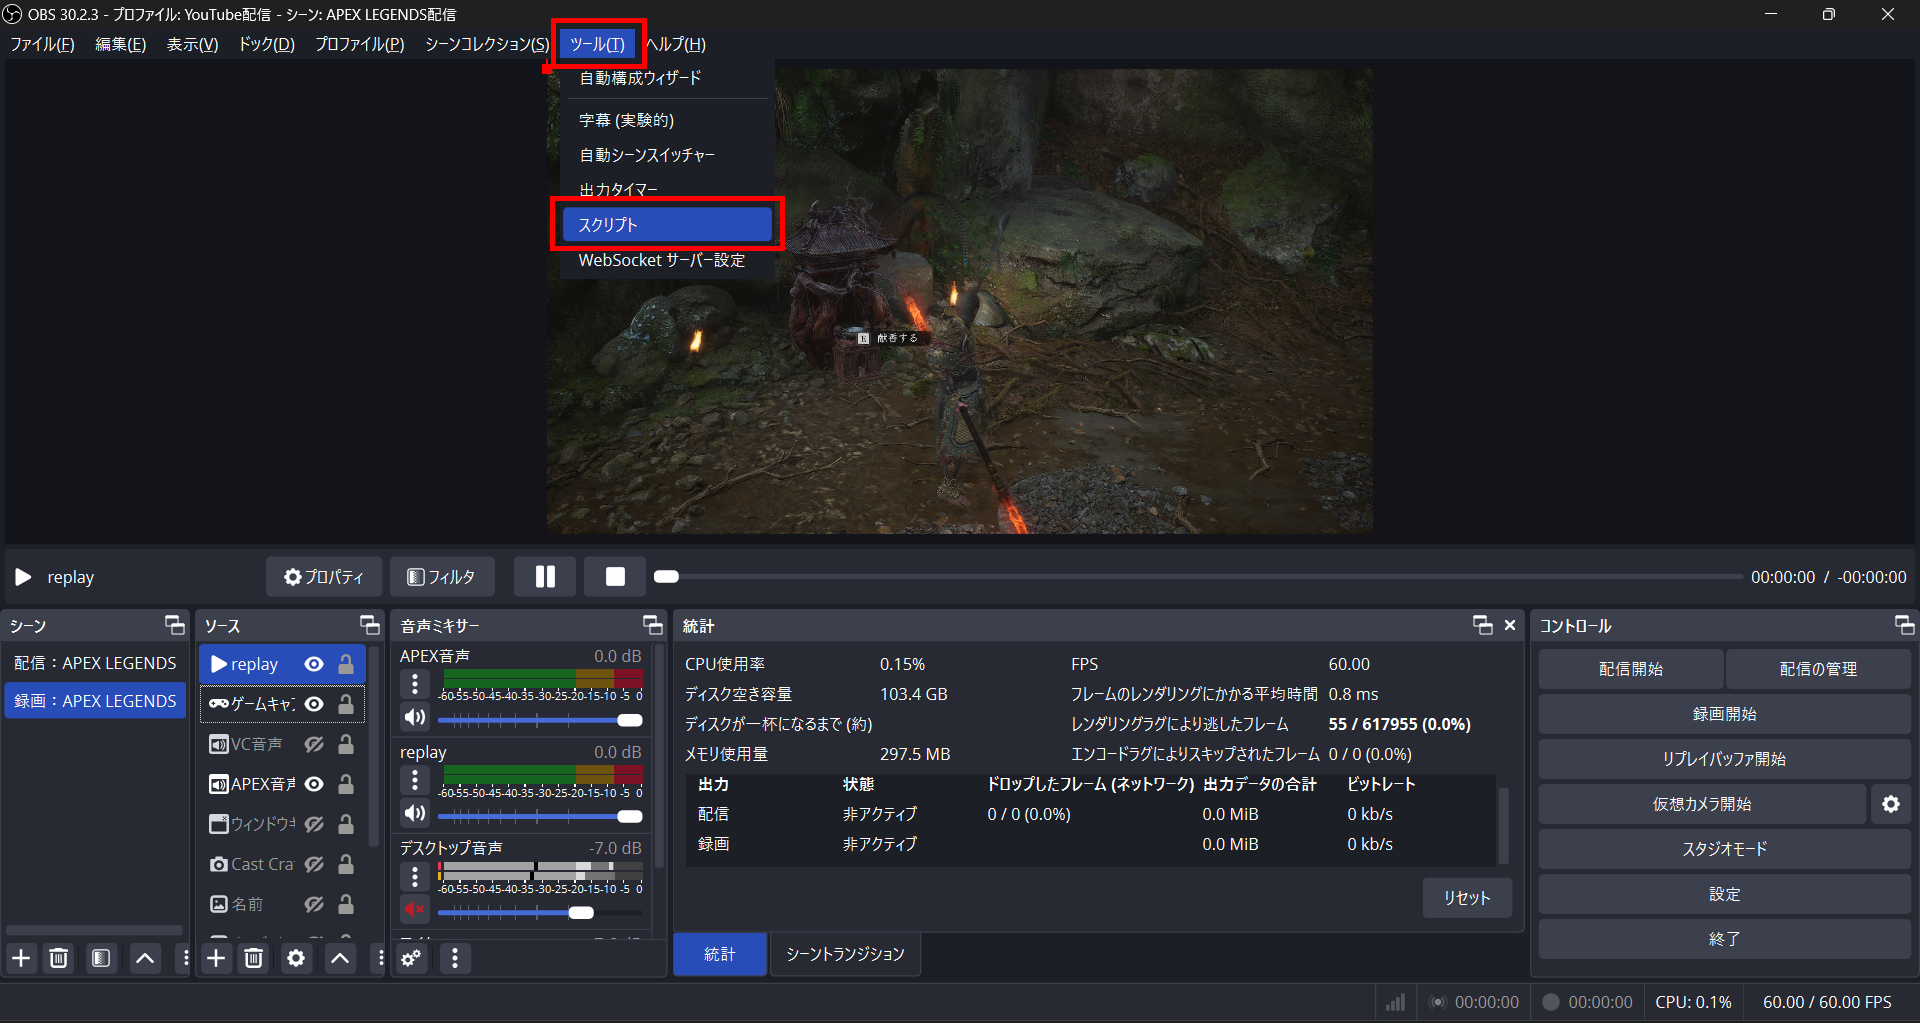1920x1023 pixels.
Task: Open scene filters in the Scenes panel toolbar
Action: [x=101, y=958]
